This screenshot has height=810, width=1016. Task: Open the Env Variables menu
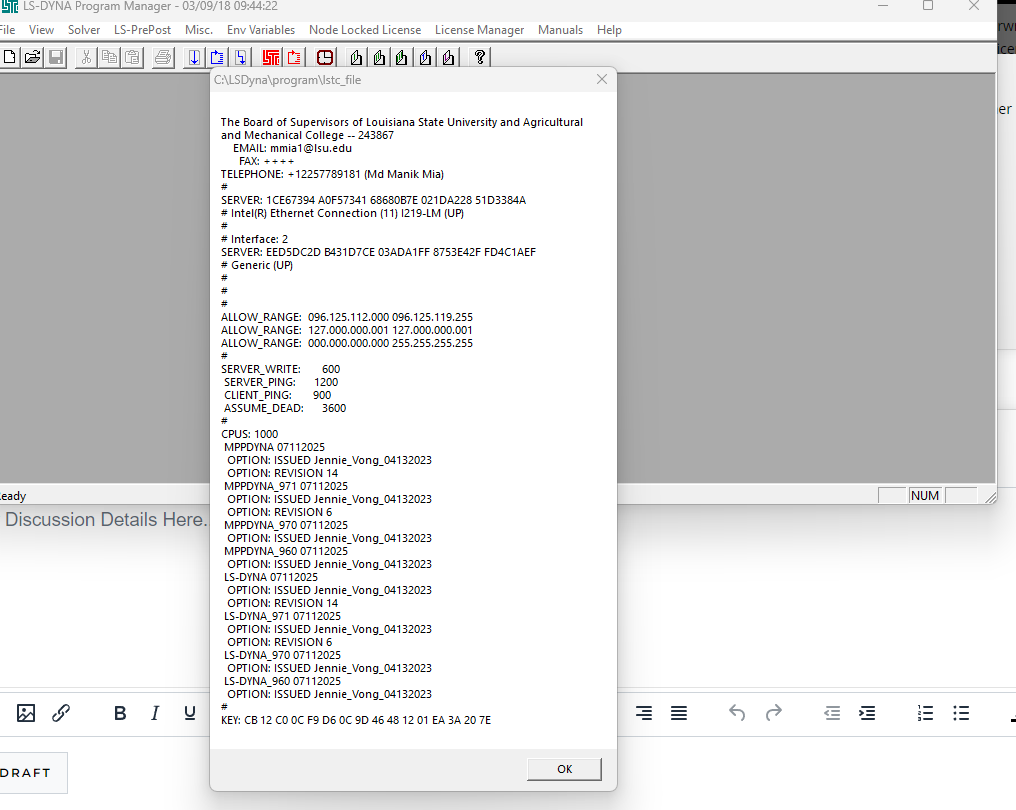(x=261, y=30)
